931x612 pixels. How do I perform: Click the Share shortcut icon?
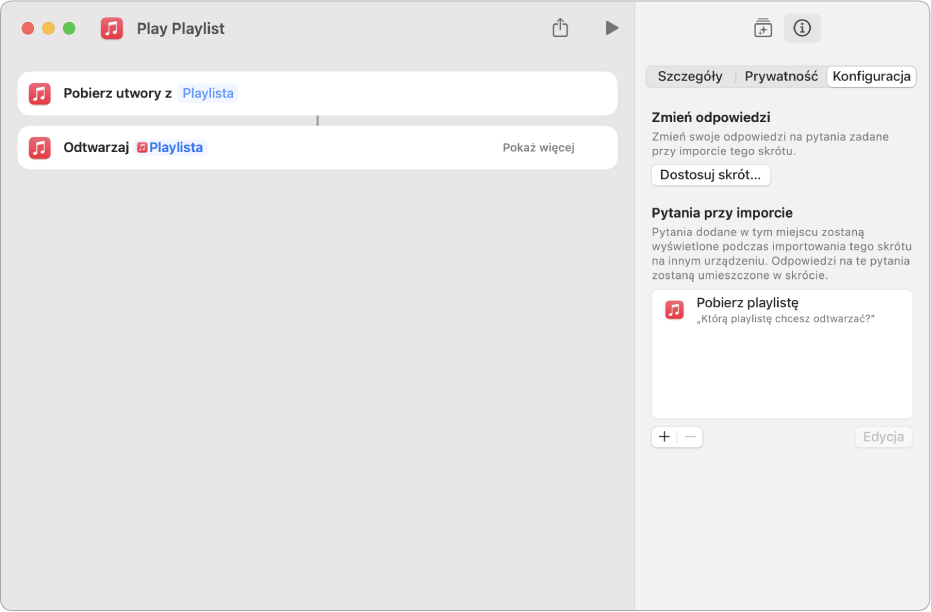[x=560, y=28]
